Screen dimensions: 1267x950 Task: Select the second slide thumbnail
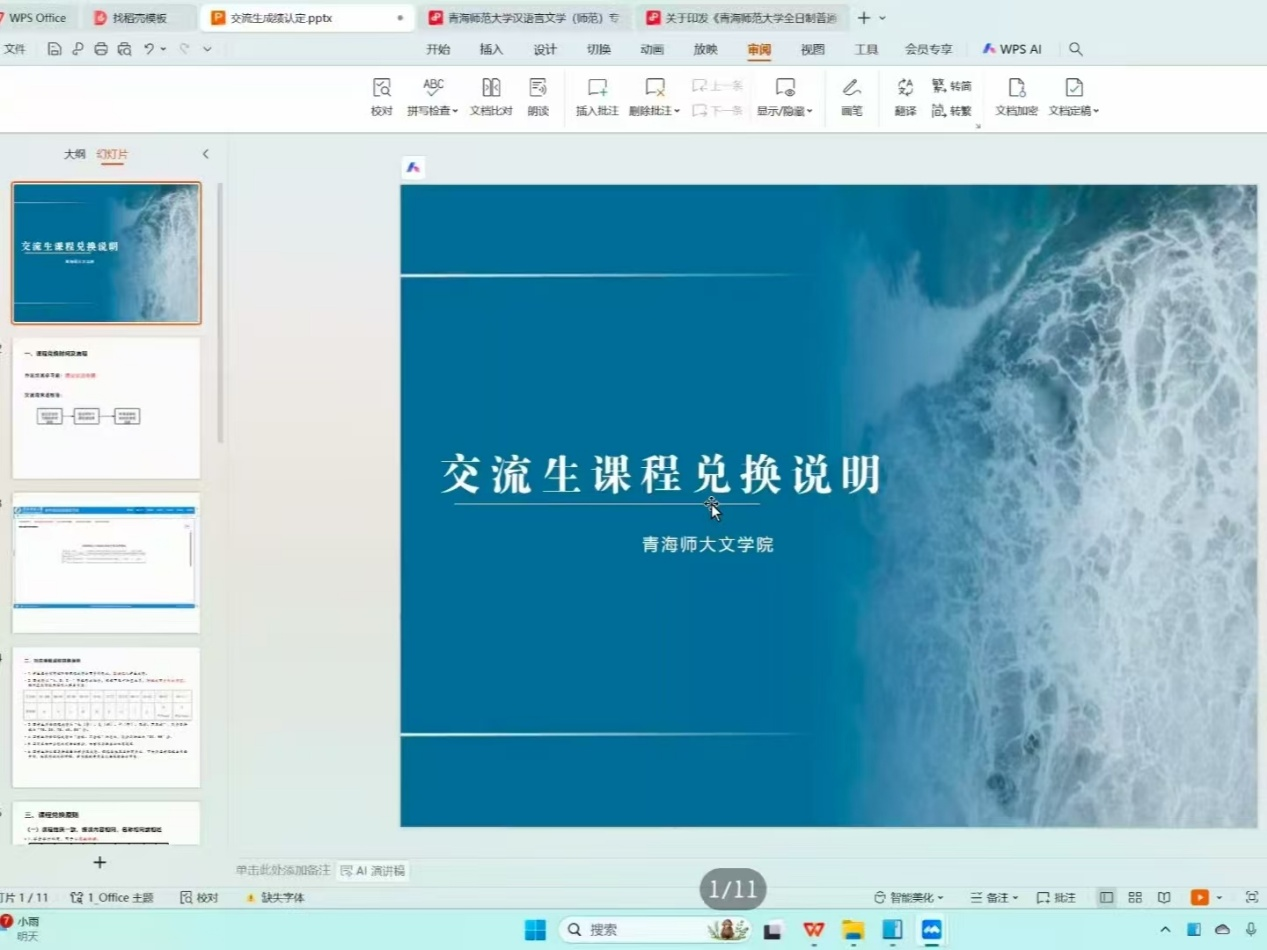pyautogui.click(x=106, y=408)
